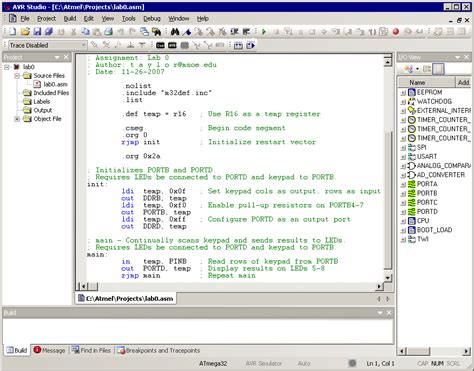
Task: Click the Copy toolbar icon
Action: tap(85, 32)
